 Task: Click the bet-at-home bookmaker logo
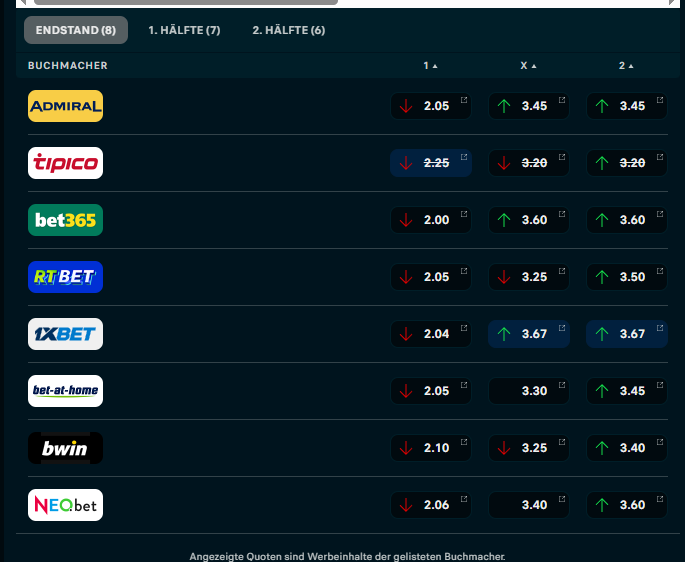[65, 391]
